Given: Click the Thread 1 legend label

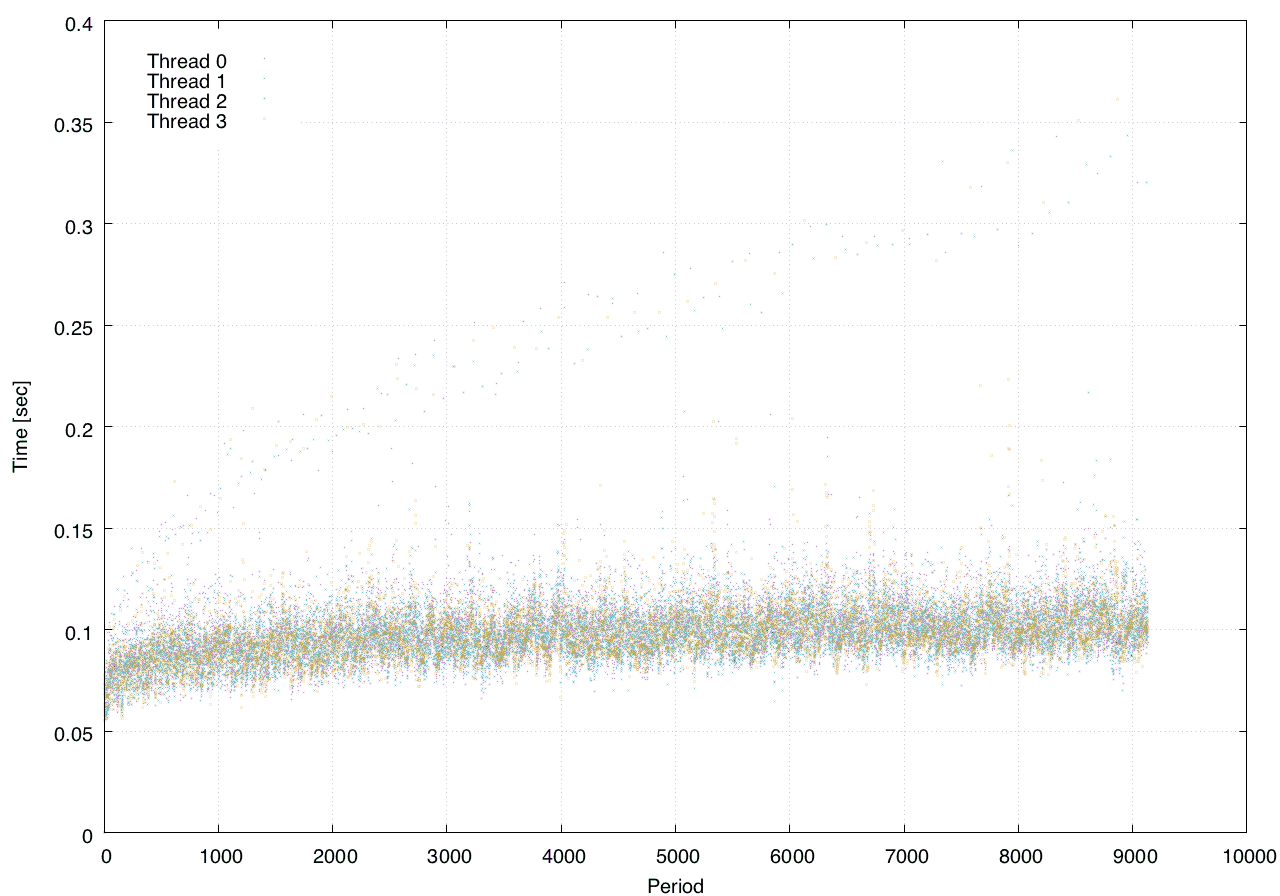Looking at the screenshot, I should point(187,81).
